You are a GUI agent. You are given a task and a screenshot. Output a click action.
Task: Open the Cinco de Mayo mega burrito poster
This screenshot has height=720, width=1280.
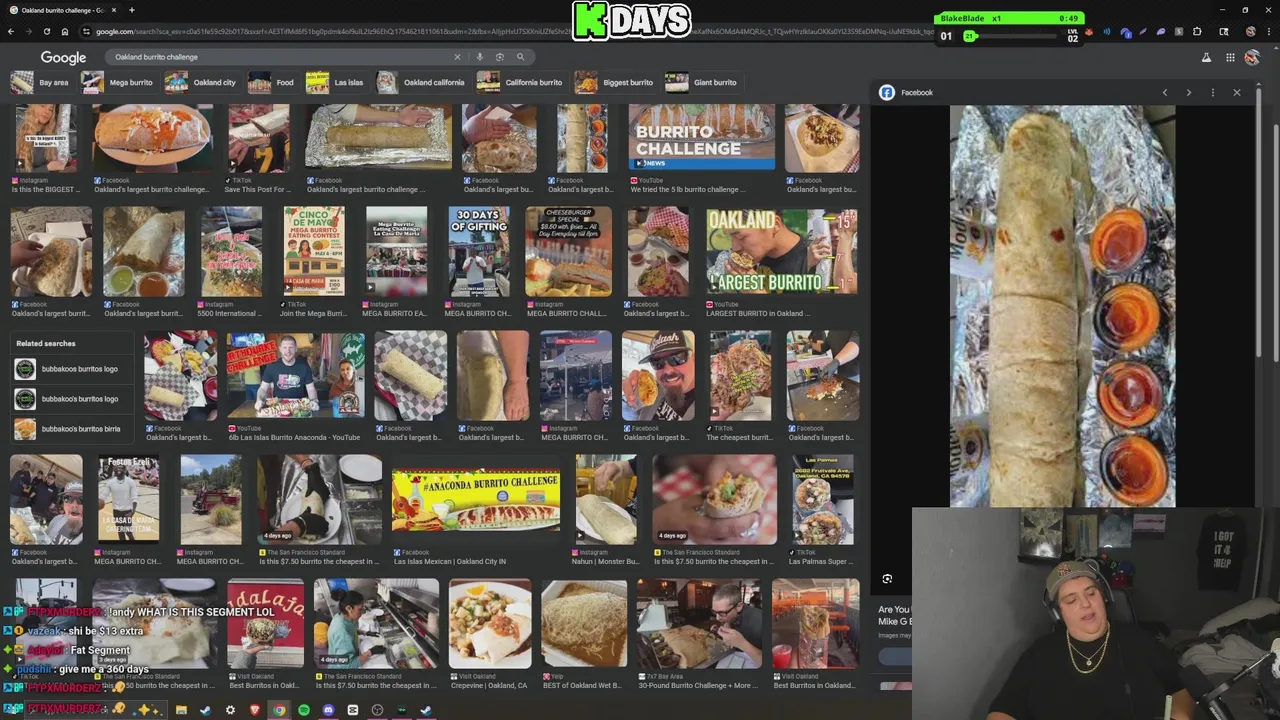314,252
